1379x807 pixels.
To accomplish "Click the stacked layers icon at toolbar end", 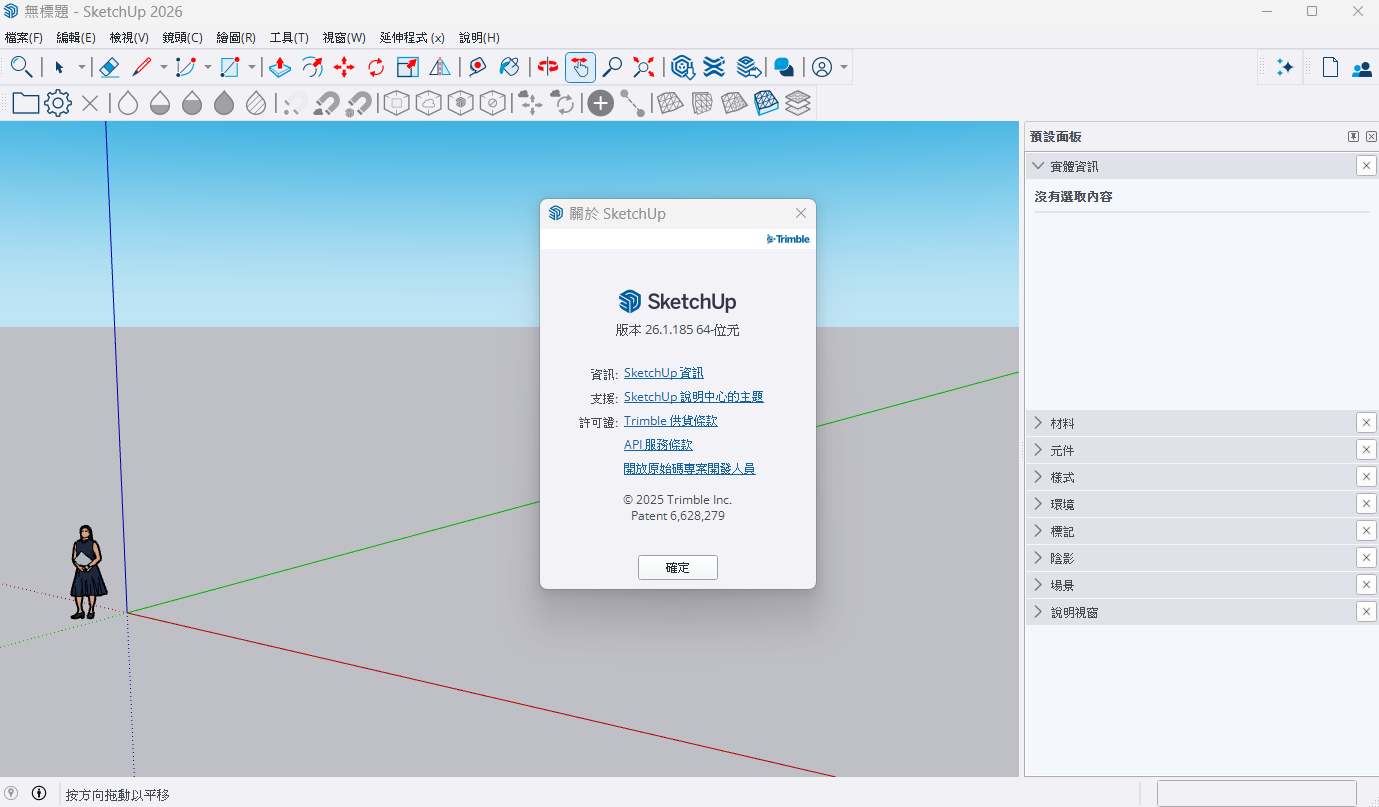I will click(798, 103).
